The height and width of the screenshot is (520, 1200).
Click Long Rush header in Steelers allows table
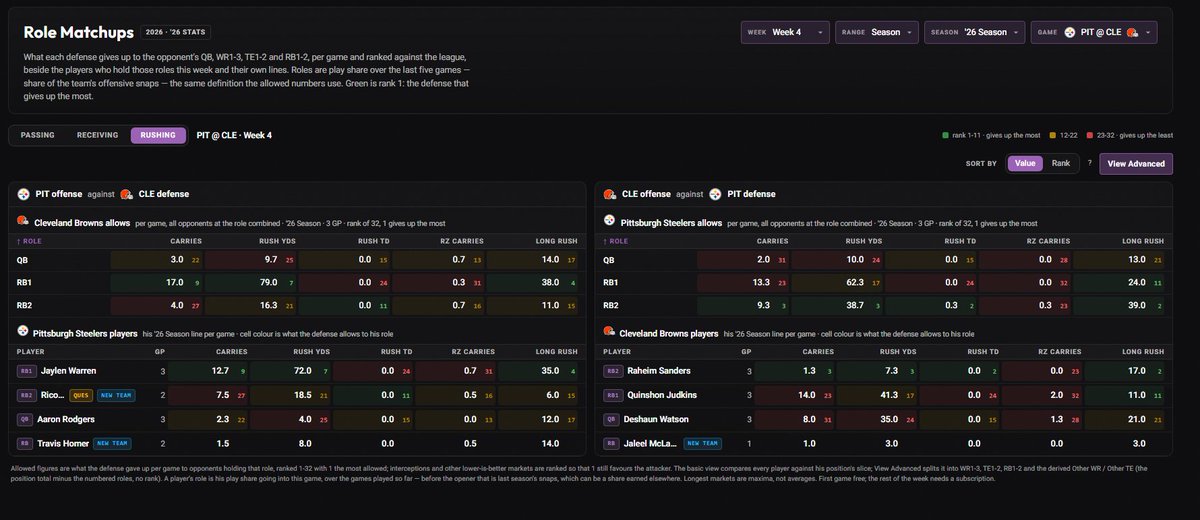pyautogui.click(x=1143, y=241)
